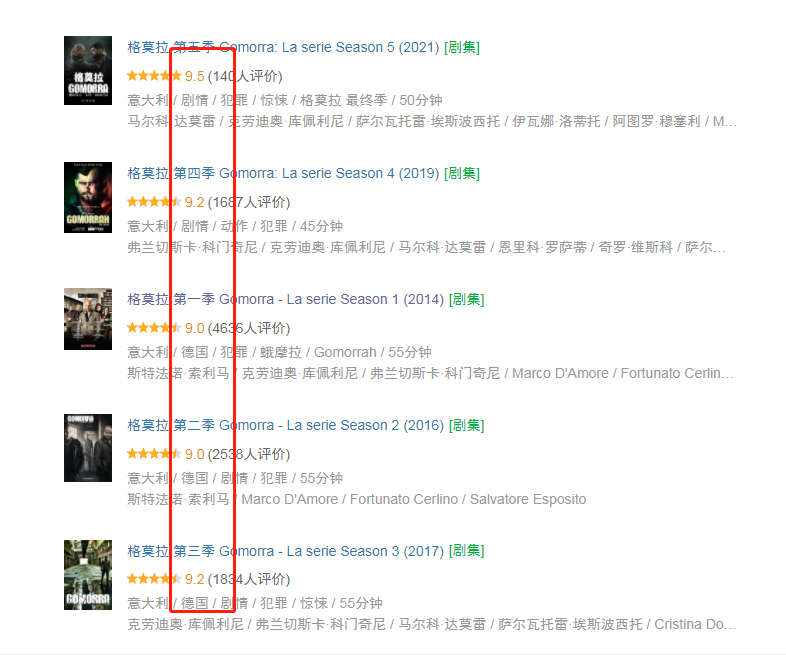Click the Season 4 reviews count text
This screenshot has height=655, width=786.
coord(249,202)
